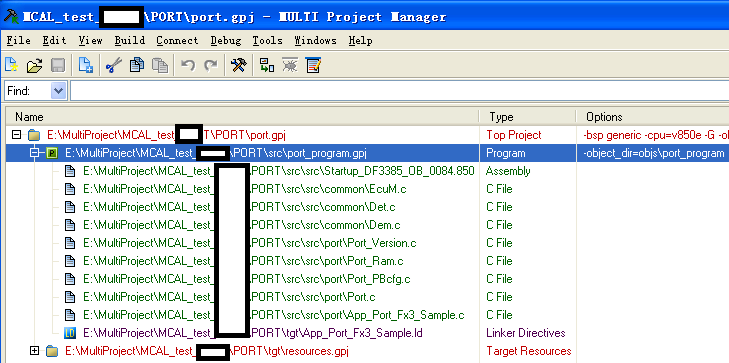Cut selection using the scissors icon

(113, 65)
